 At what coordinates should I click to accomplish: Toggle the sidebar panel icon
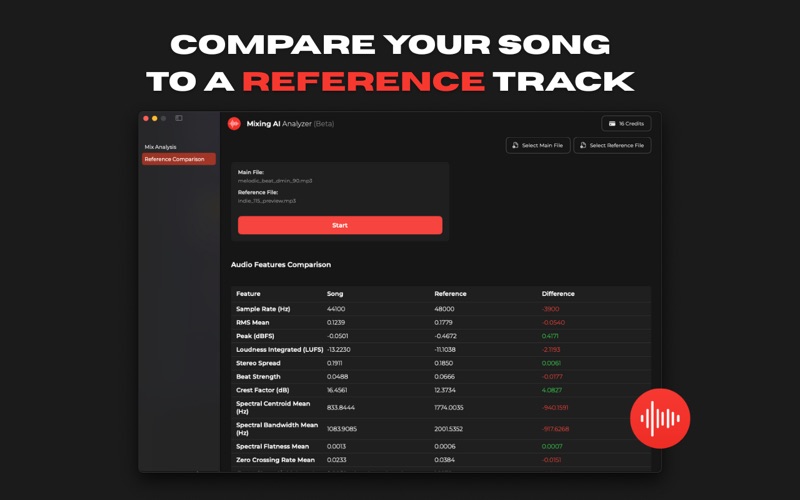(x=179, y=118)
